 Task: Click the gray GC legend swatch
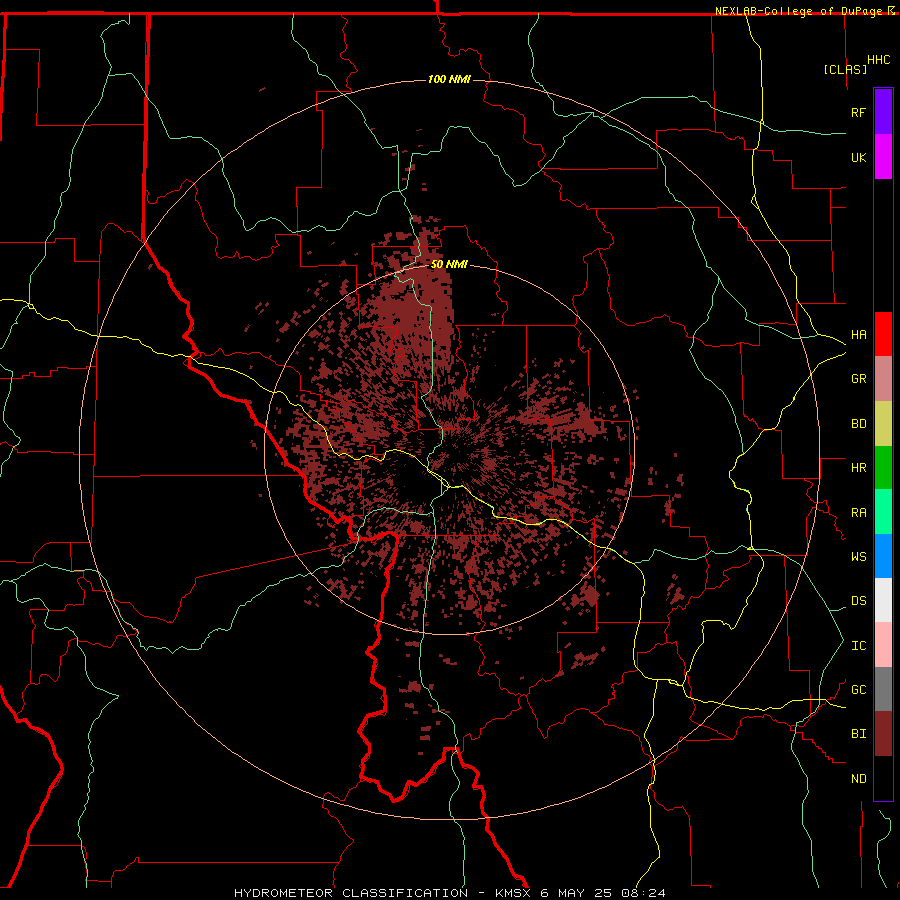tap(883, 689)
